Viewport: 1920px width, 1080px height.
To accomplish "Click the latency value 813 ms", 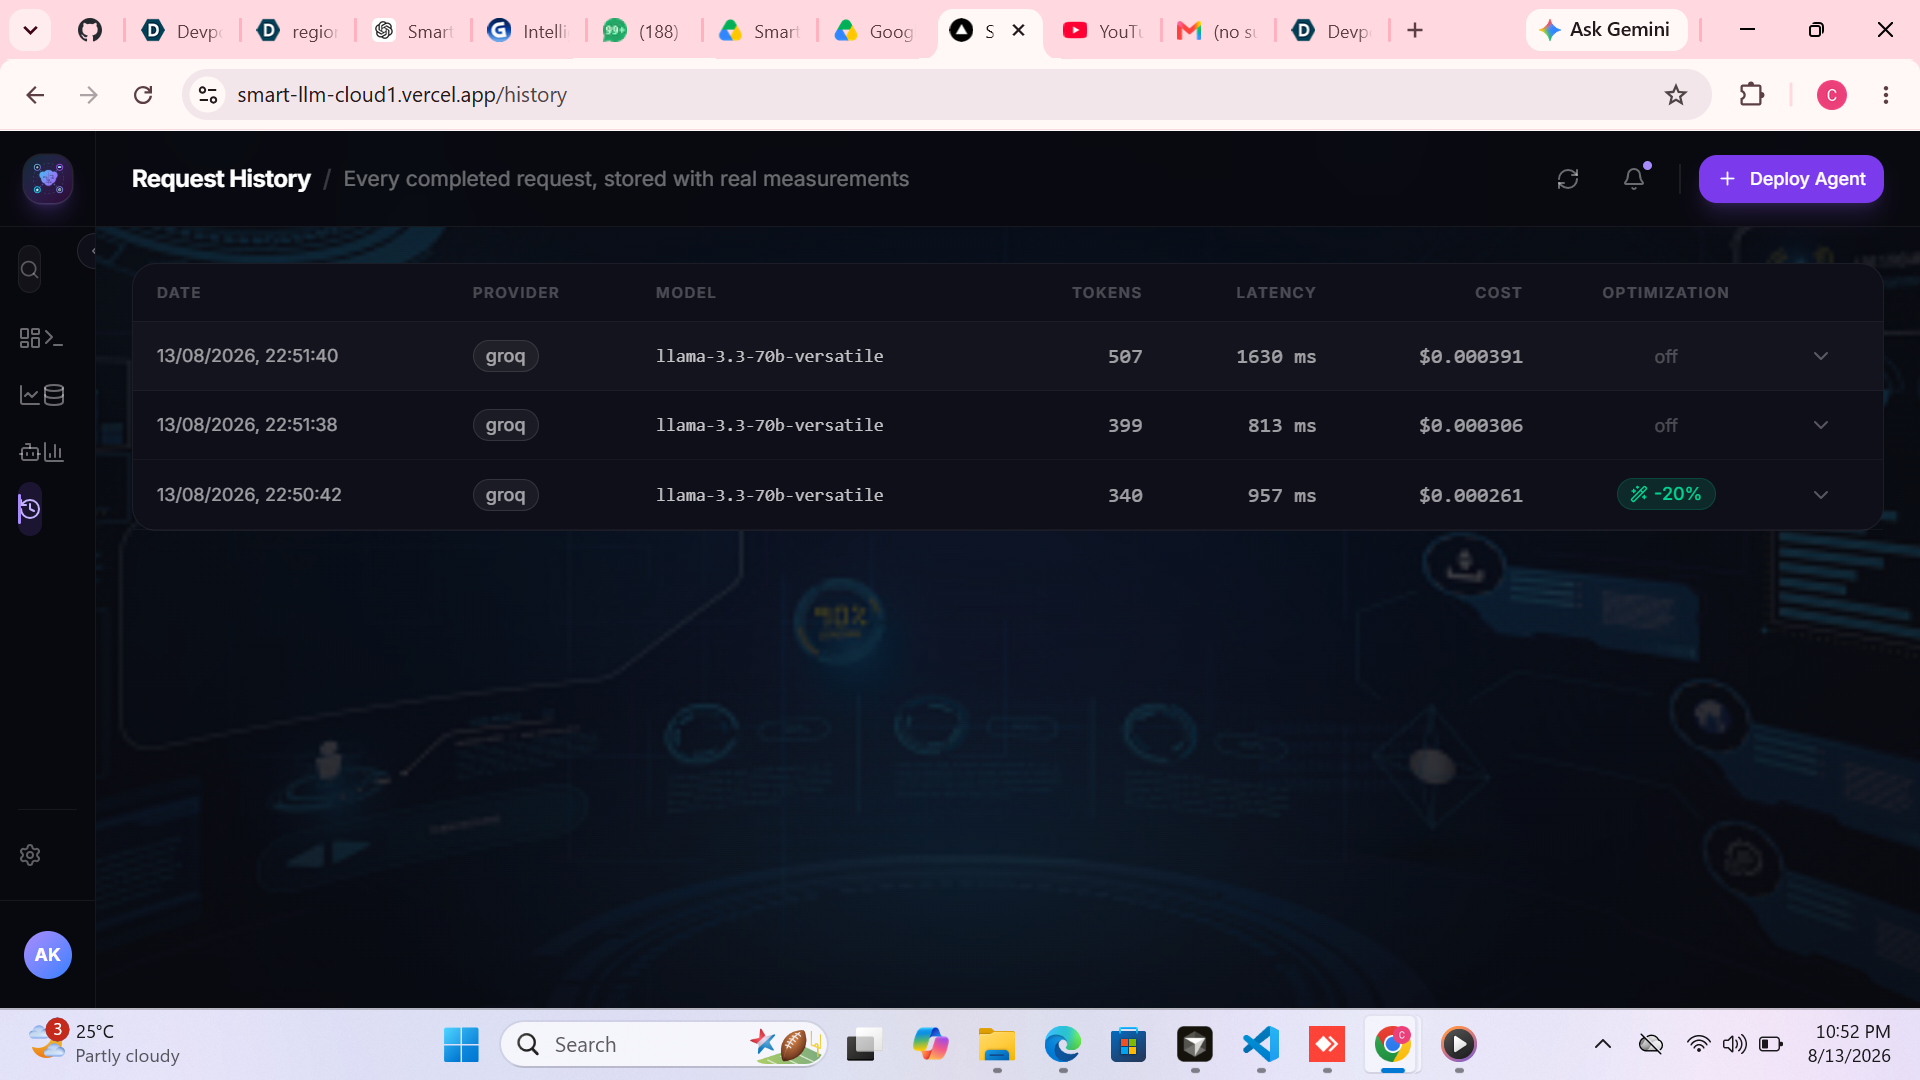I will pyautogui.click(x=1282, y=426).
